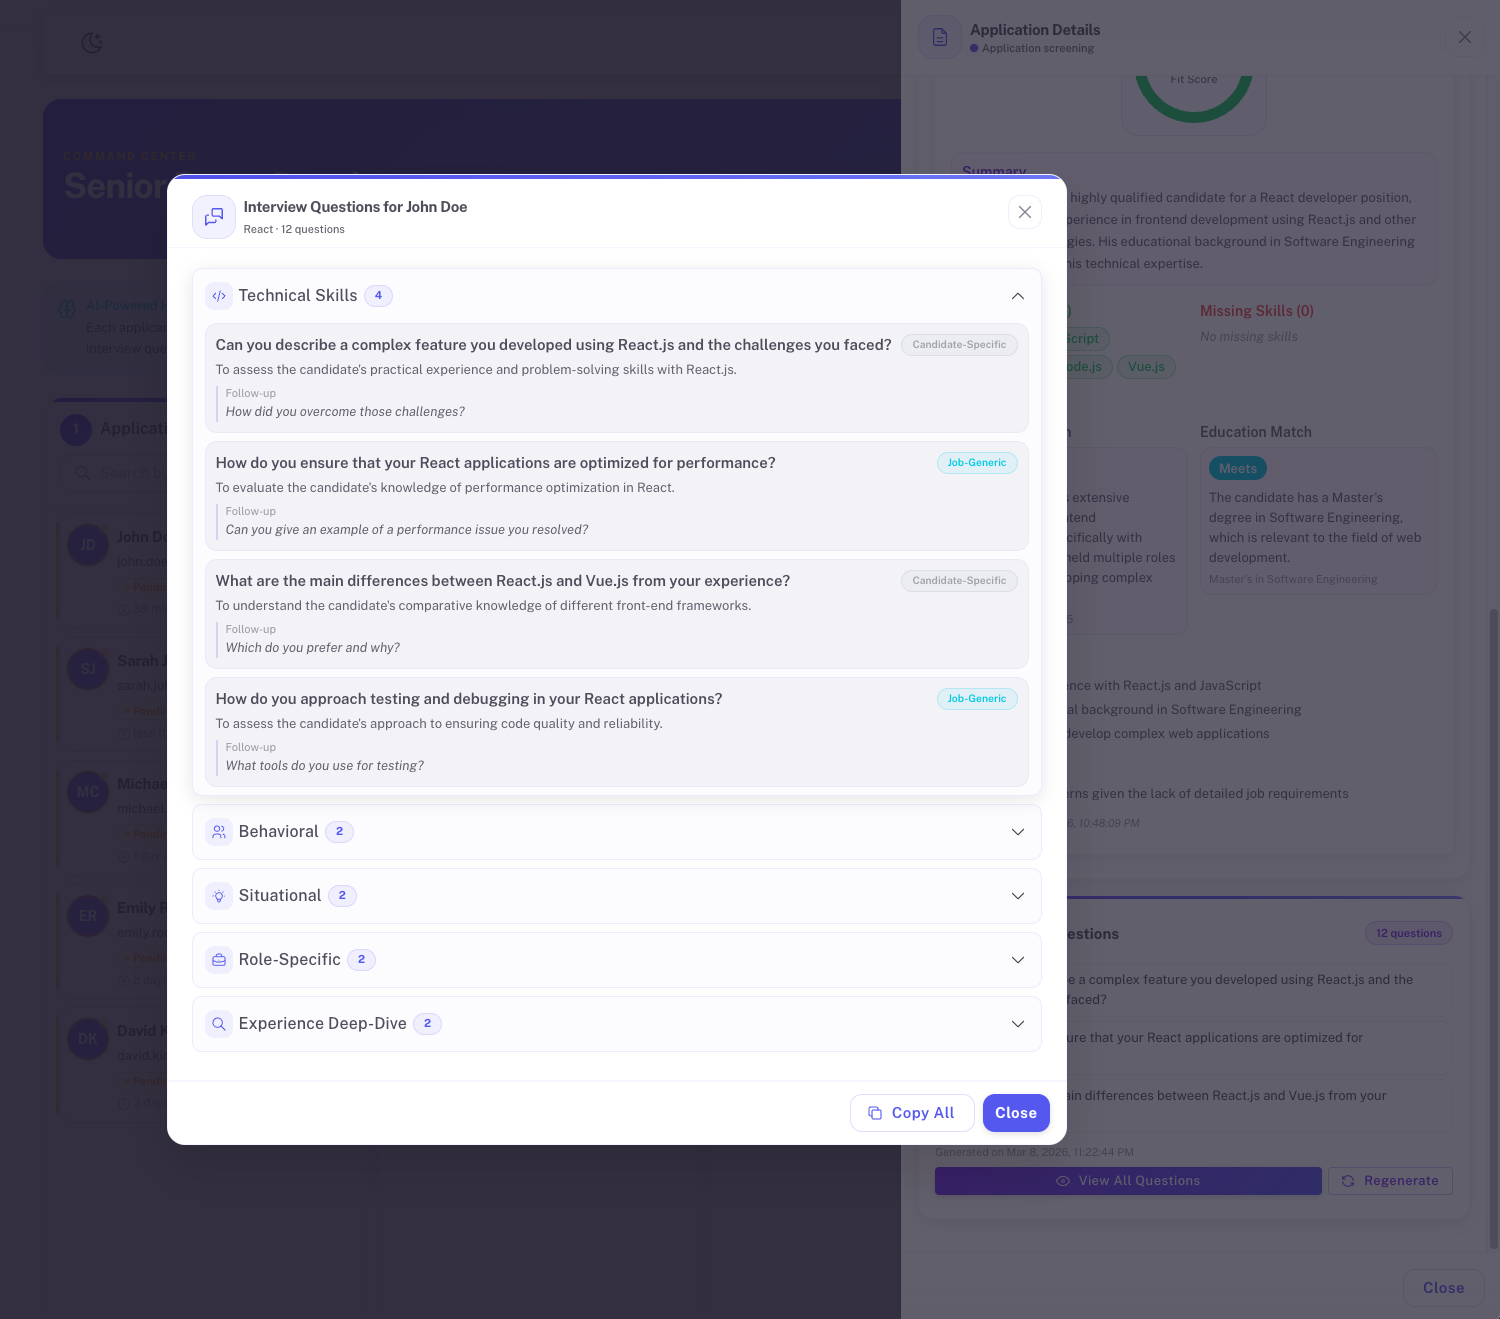This screenshot has width=1500, height=1319.
Task: Click the people icon beside Behavioral
Action: (x=219, y=831)
